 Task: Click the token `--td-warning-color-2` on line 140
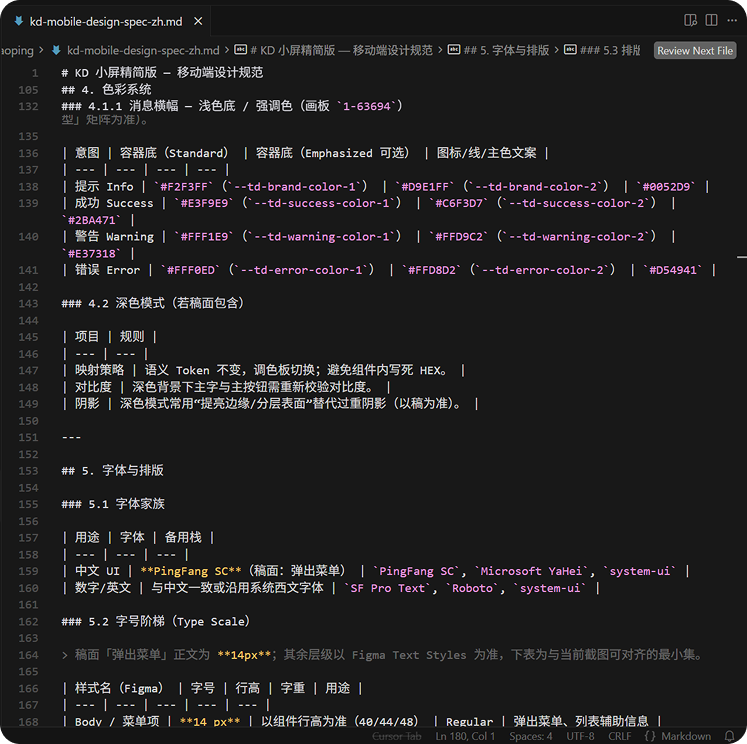click(576, 236)
